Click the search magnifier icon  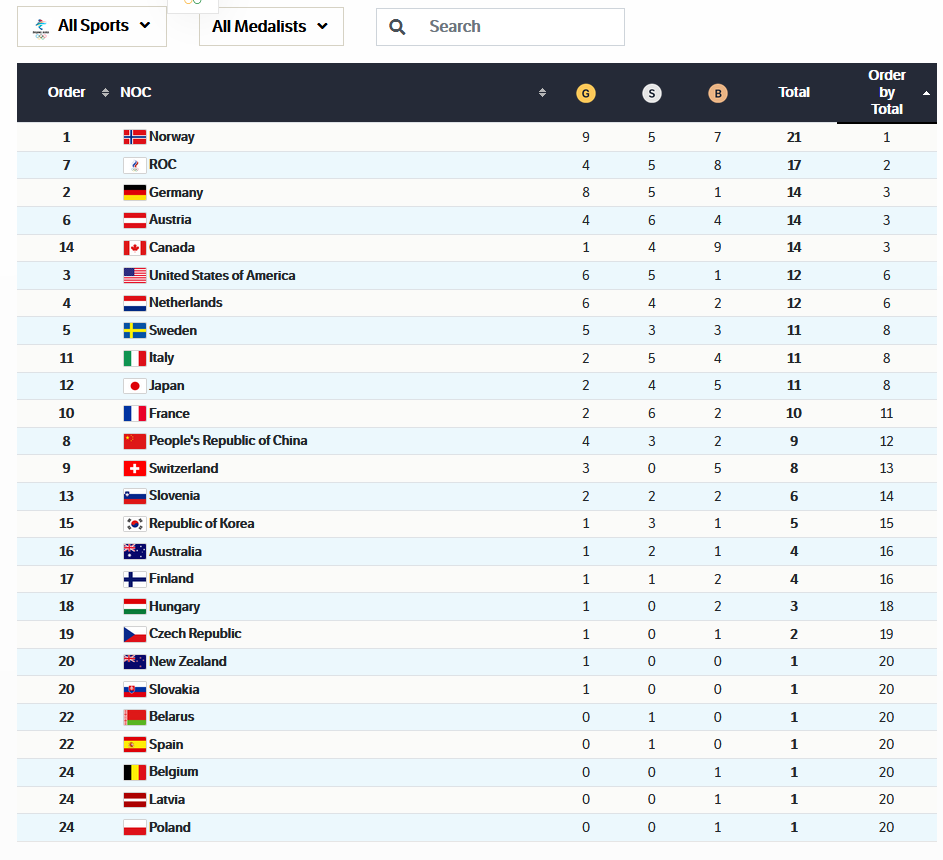pyautogui.click(x=397, y=27)
